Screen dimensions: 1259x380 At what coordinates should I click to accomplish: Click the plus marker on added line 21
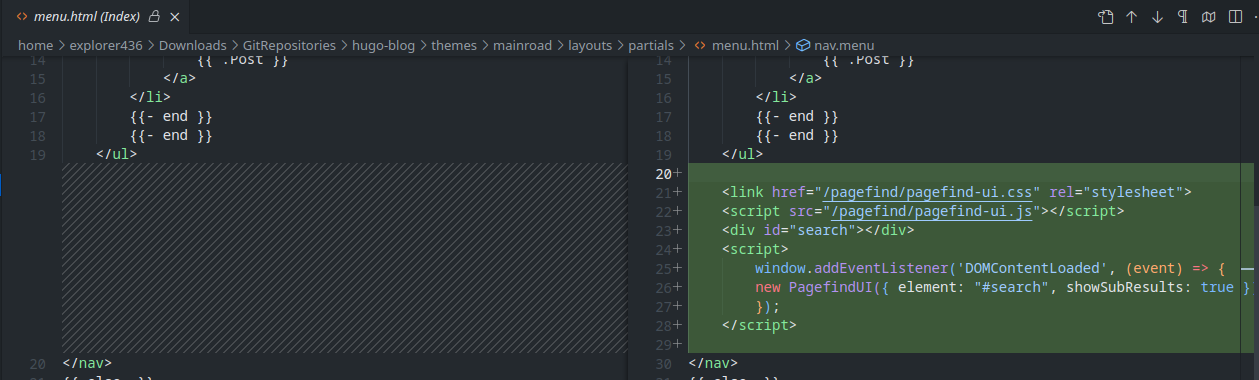pyautogui.click(x=678, y=192)
